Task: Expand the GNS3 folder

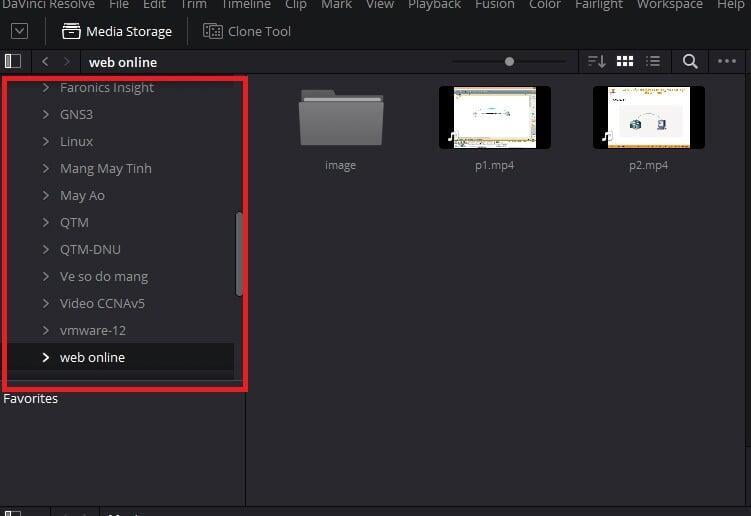Action: pos(46,114)
